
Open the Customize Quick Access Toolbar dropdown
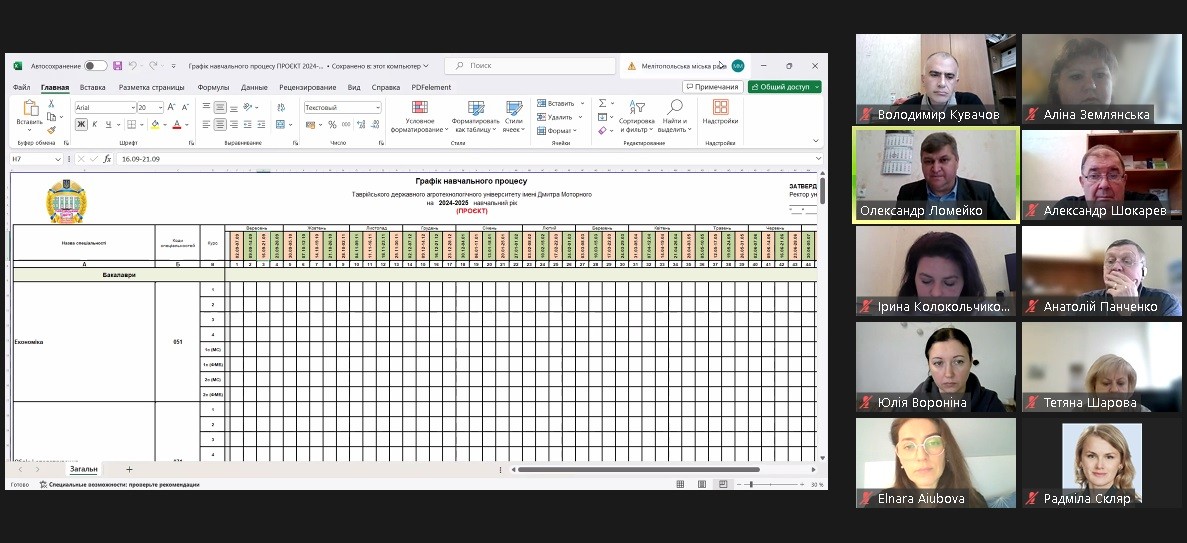[x=173, y=66]
